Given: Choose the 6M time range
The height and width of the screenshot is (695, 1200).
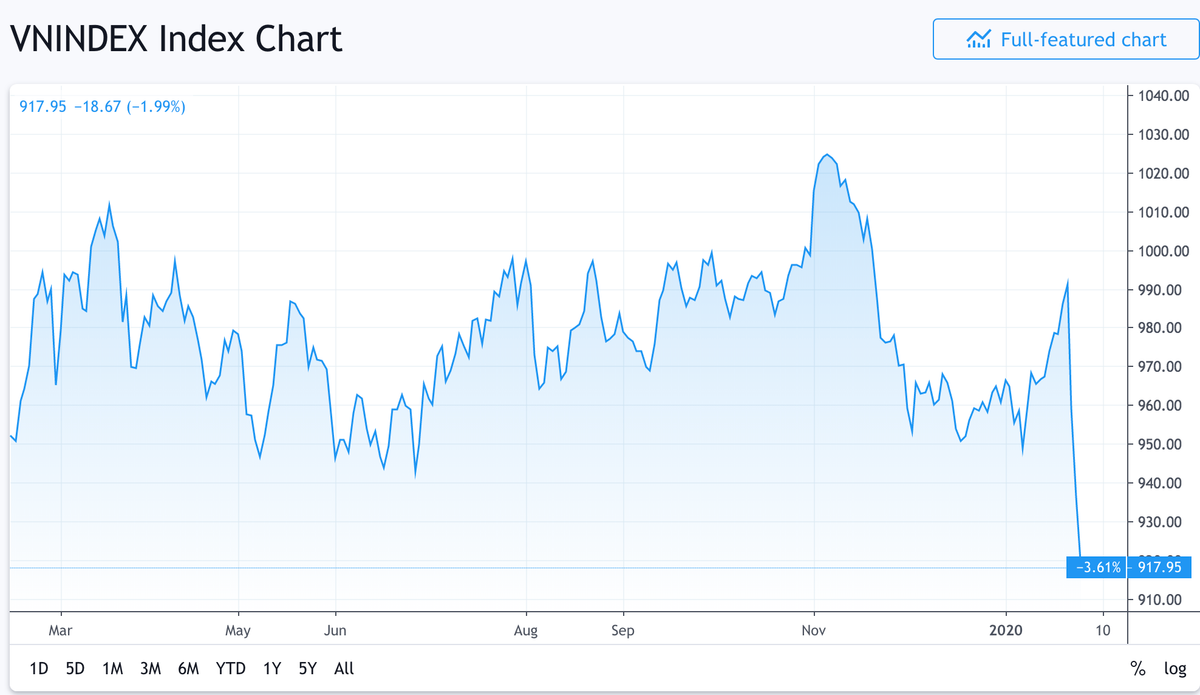Looking at the screenshot, I should point(188,668).
